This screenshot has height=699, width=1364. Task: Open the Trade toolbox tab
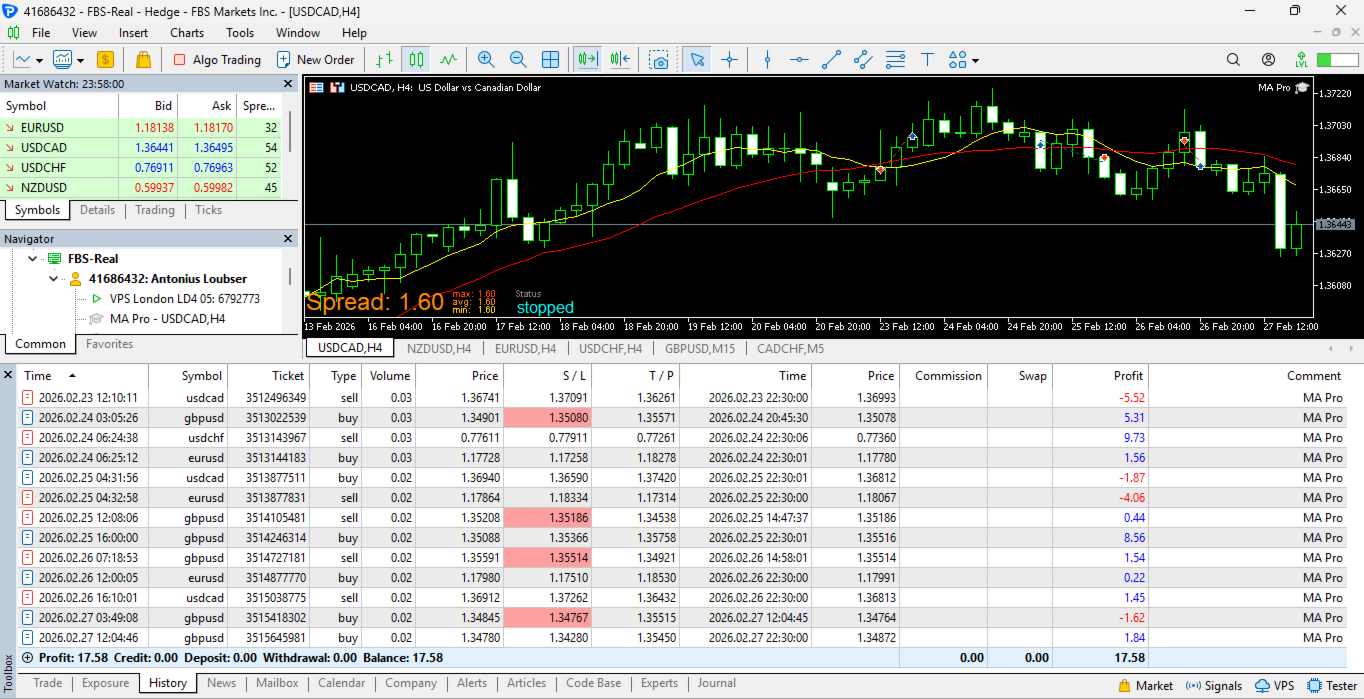click(x=47, y=684)
